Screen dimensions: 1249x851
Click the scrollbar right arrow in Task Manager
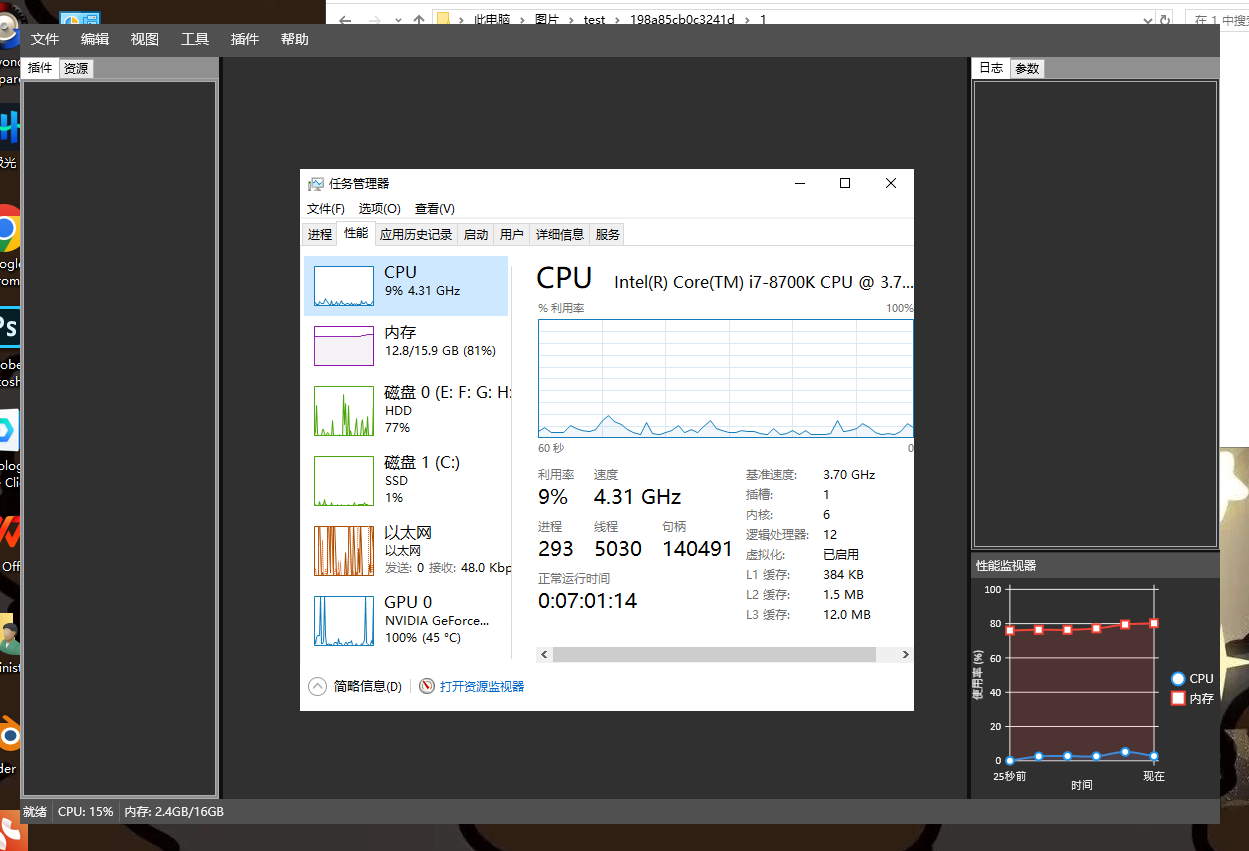tap(905, 654)
